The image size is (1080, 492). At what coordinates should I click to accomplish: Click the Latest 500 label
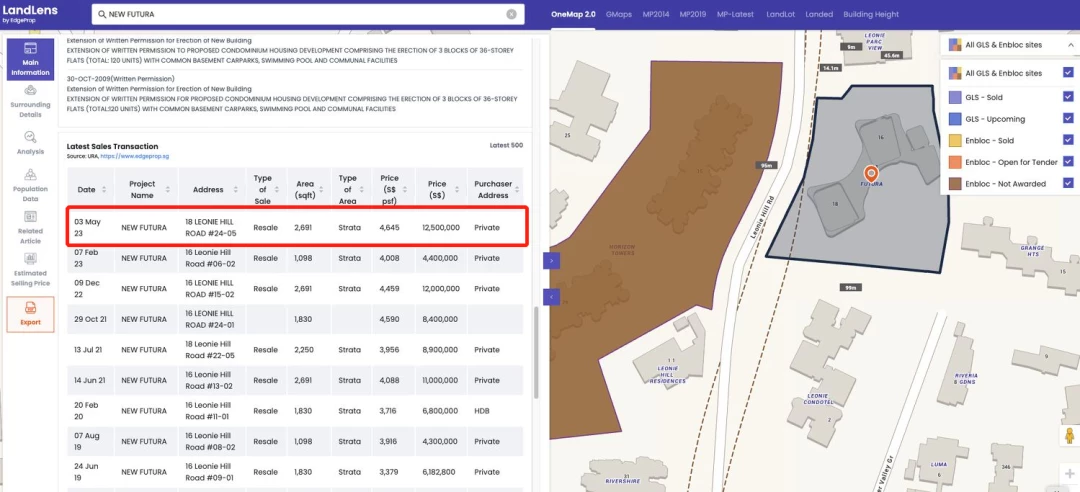pyautogui.click(x=506, y=145)
